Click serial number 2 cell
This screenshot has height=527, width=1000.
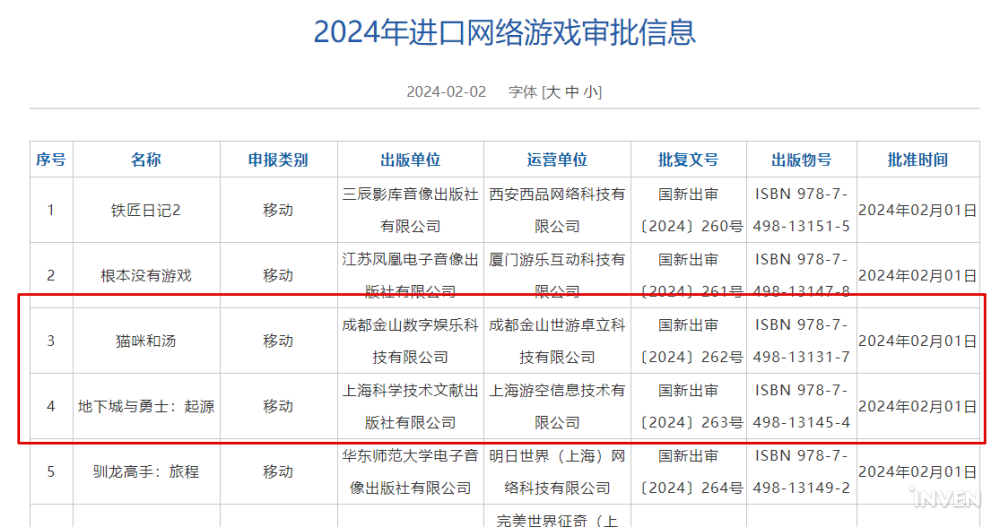click(x=51, y=276)
